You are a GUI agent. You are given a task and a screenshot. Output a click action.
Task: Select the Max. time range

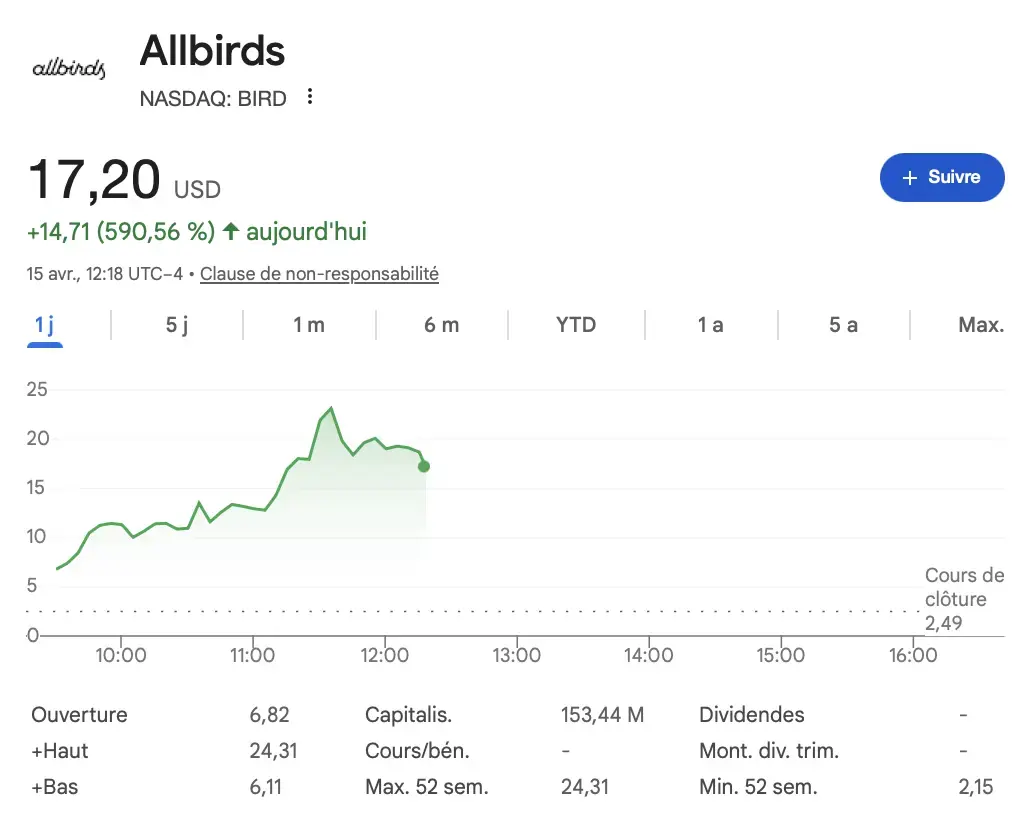pos(981,324)
